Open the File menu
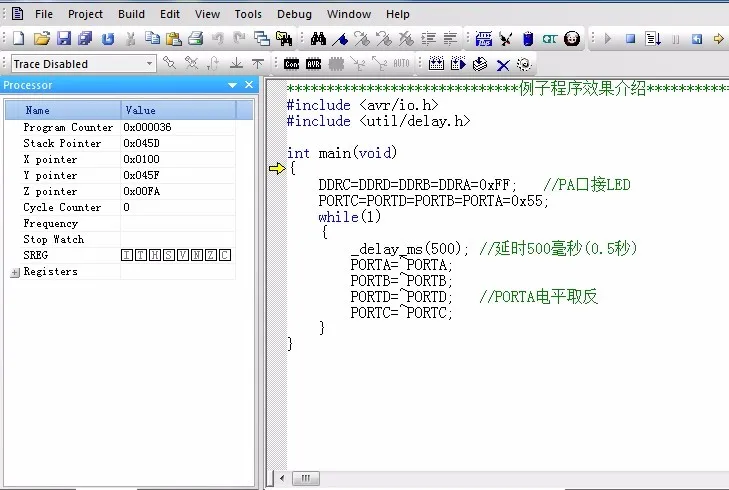The height and width of the screenshot is (490, 729). pyautogui.click(x=44, y=14)
